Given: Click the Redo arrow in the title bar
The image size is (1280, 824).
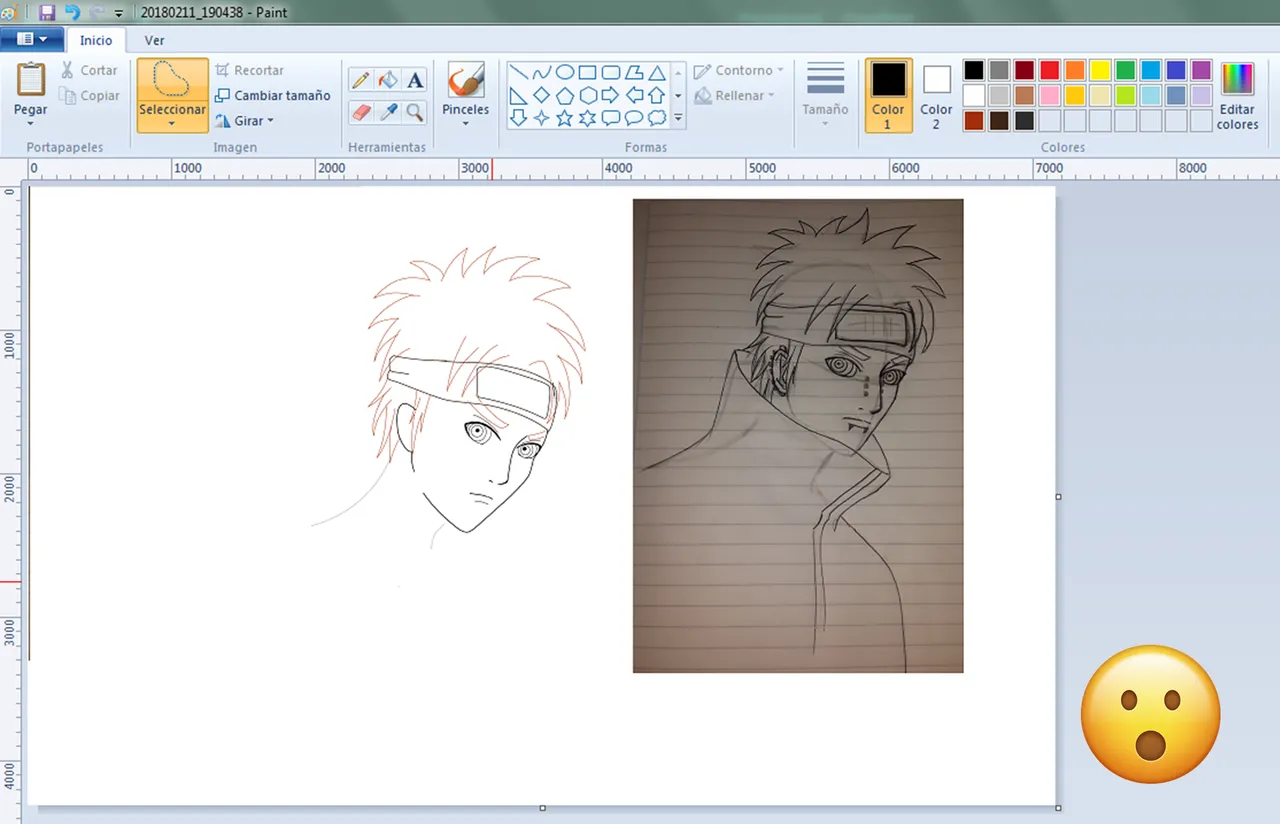Looking at the screenshot, I should pyautogui.click(x=97, y=13).
